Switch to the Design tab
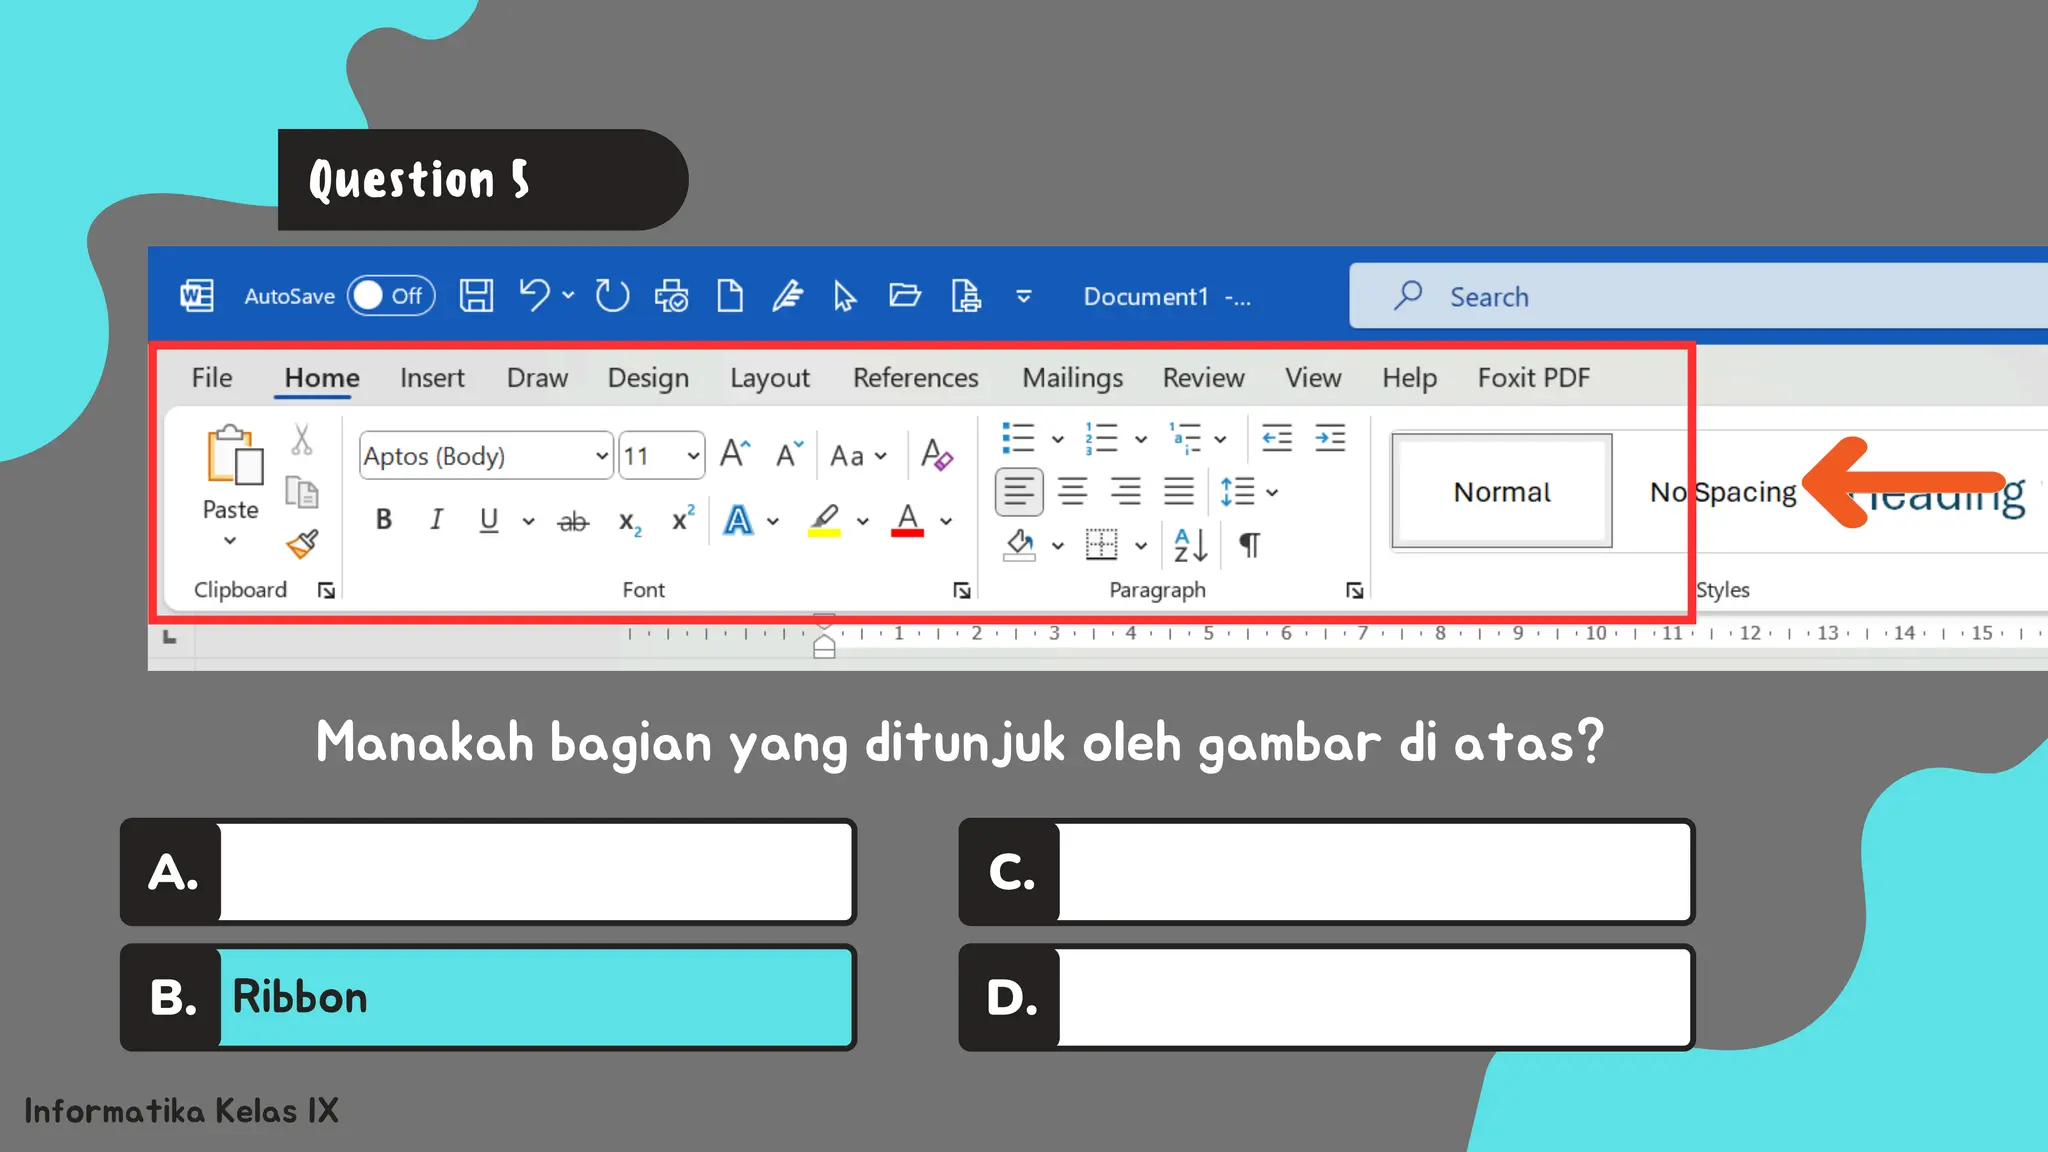Image resolution: width=2048 pixels, height=1152 pixels. point(648,378)
